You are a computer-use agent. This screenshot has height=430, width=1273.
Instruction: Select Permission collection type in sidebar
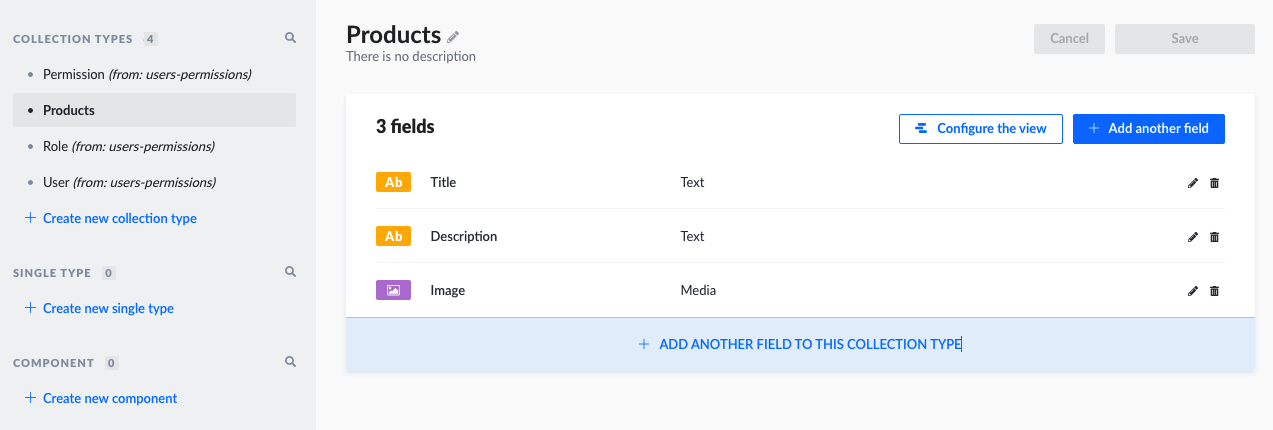pyautogui.click(x=146, y=74)
